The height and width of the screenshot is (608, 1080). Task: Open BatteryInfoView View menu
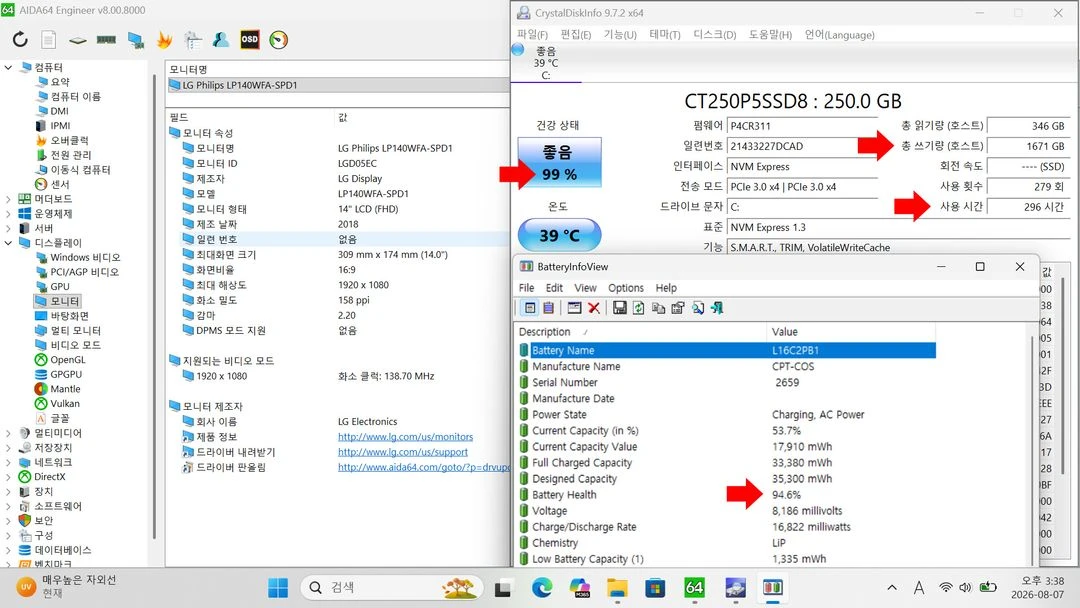[585, 288]
